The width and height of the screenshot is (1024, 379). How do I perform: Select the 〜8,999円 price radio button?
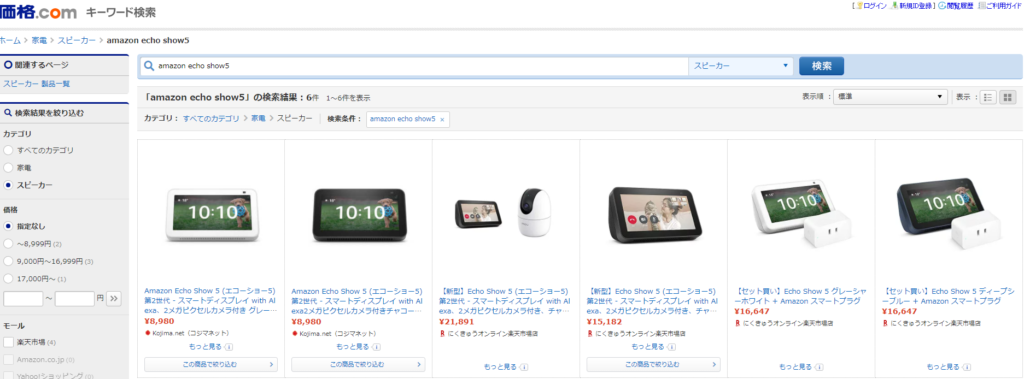tap(8, 244)
